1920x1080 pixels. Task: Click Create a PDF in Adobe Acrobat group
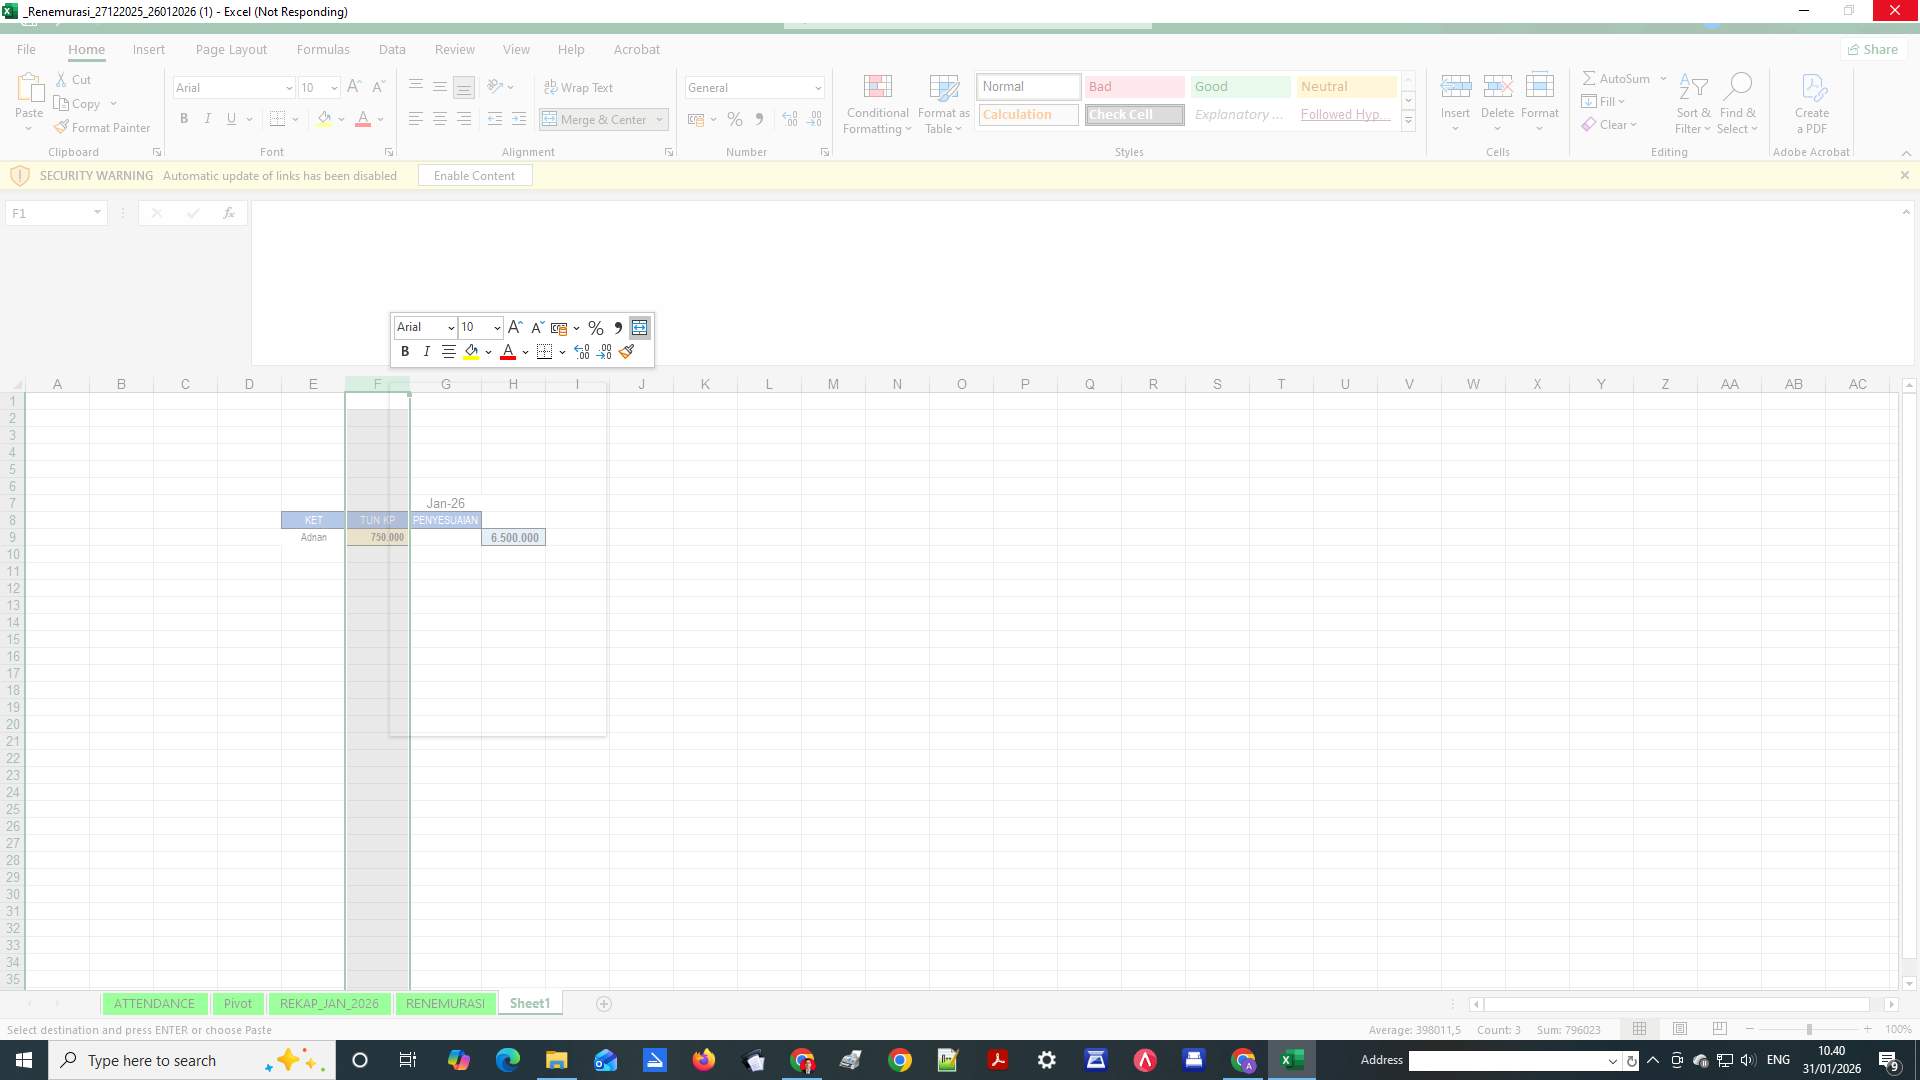coord(1811,103)
